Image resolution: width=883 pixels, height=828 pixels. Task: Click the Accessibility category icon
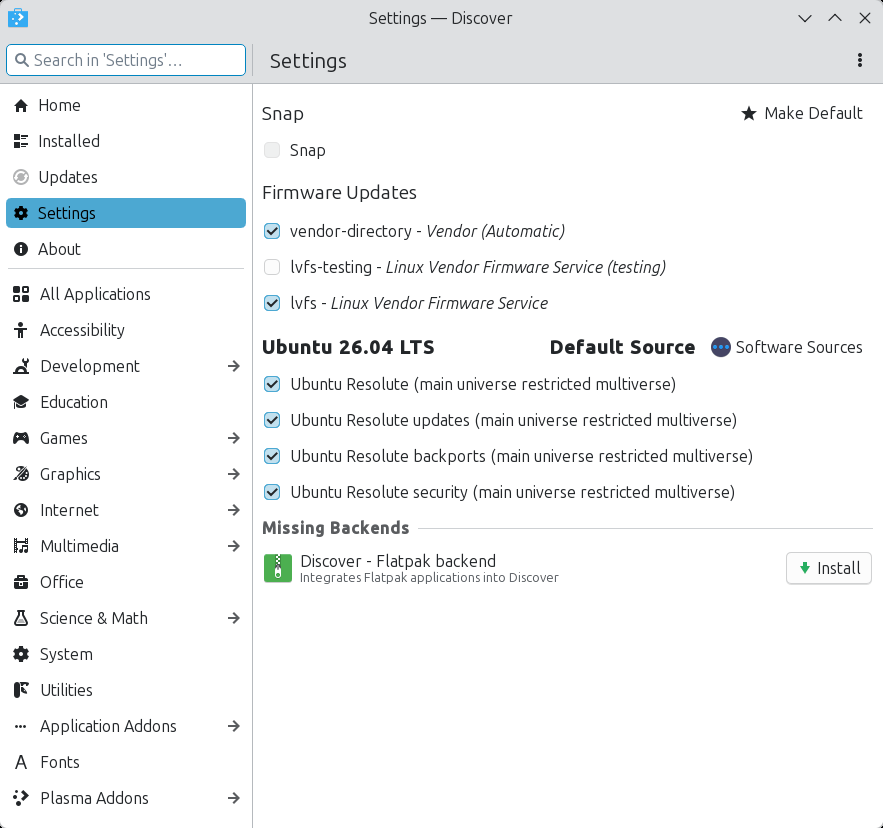pos(21,331)
